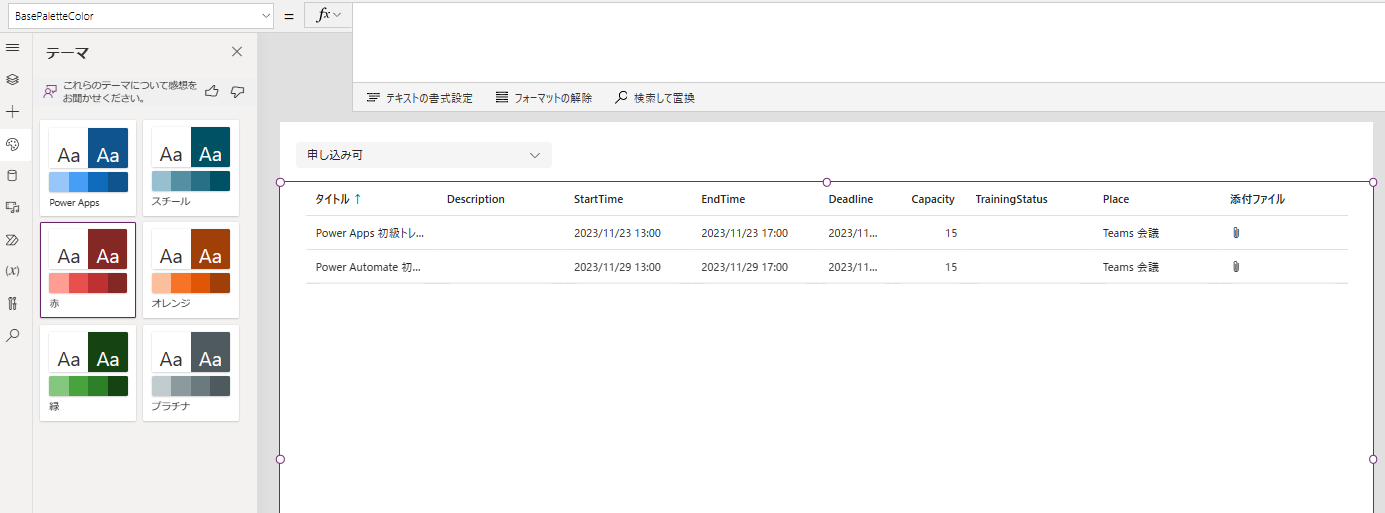Open the BasePaletteColor property dropdown
1385x513 pixels.
(x=139, y=16)
